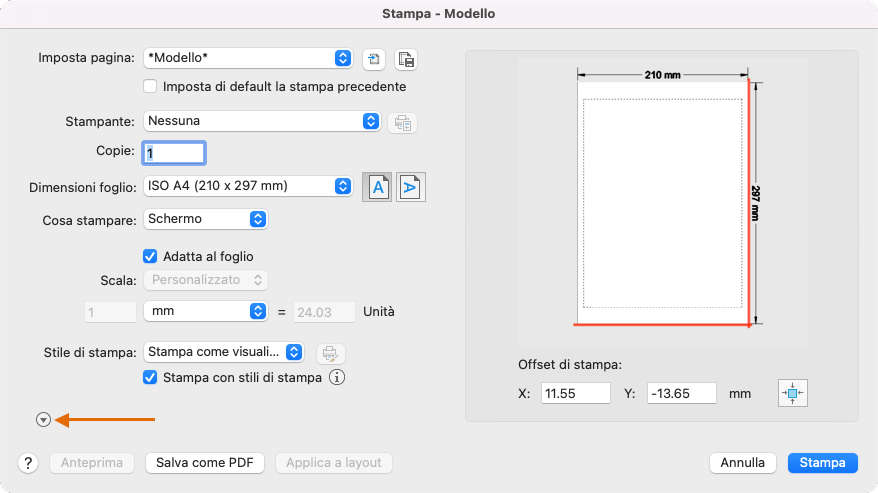Click the X offset input field

[x=575, y=393]
